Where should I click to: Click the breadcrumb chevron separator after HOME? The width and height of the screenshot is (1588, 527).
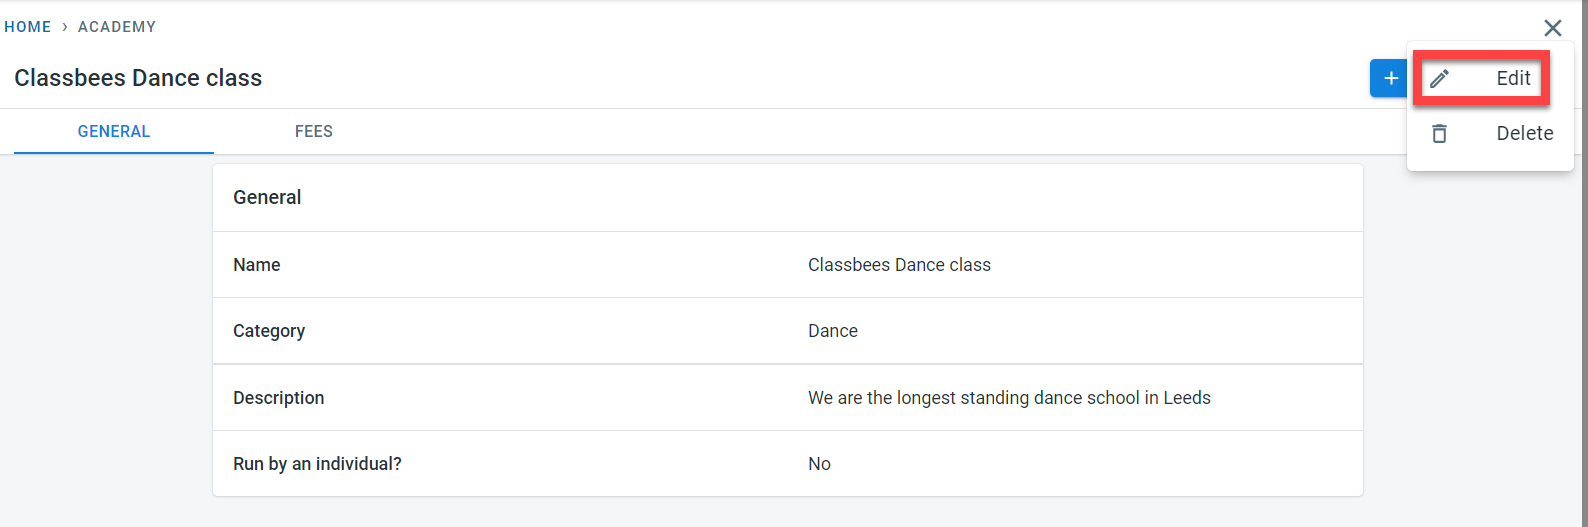[x=65, y=27]
